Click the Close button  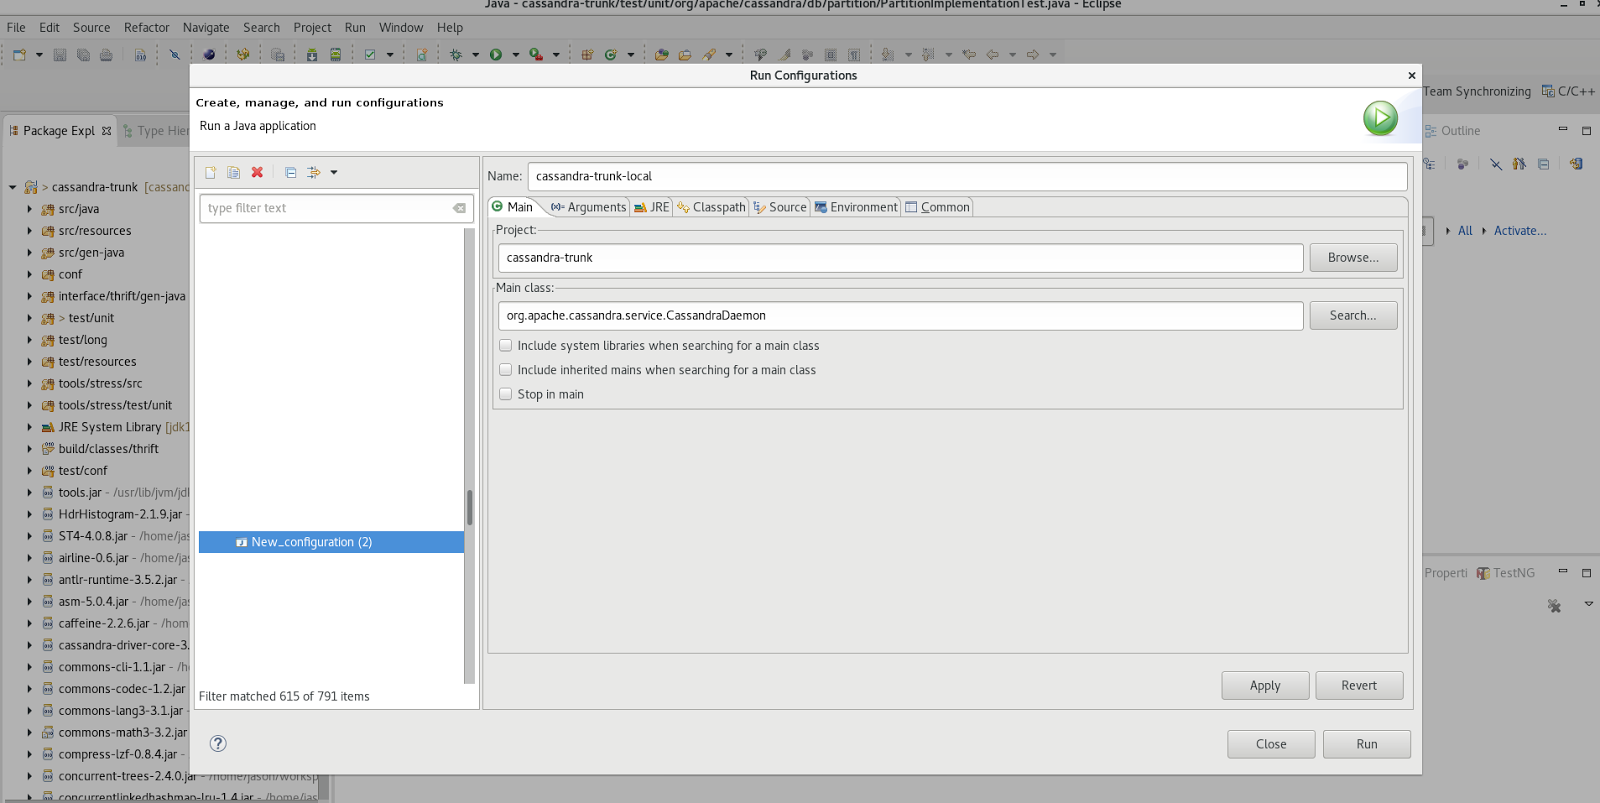(x=1271, y=744)
